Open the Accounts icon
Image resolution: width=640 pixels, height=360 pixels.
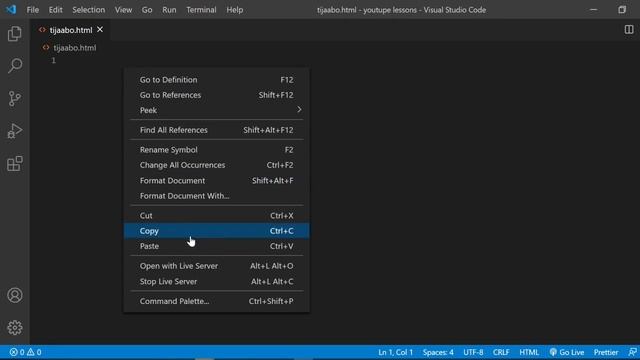[15, 295]
